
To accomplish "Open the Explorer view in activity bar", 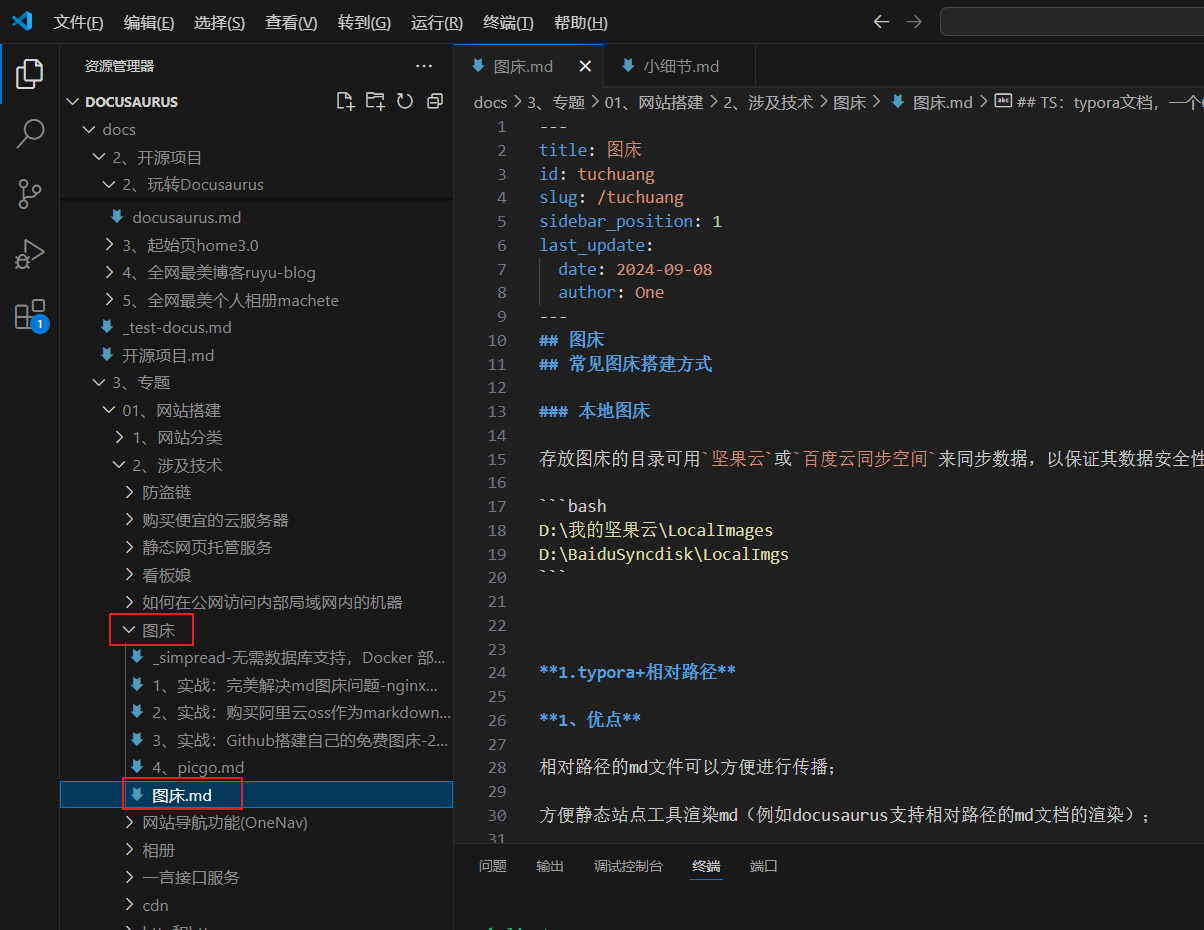I will (30, 73).
